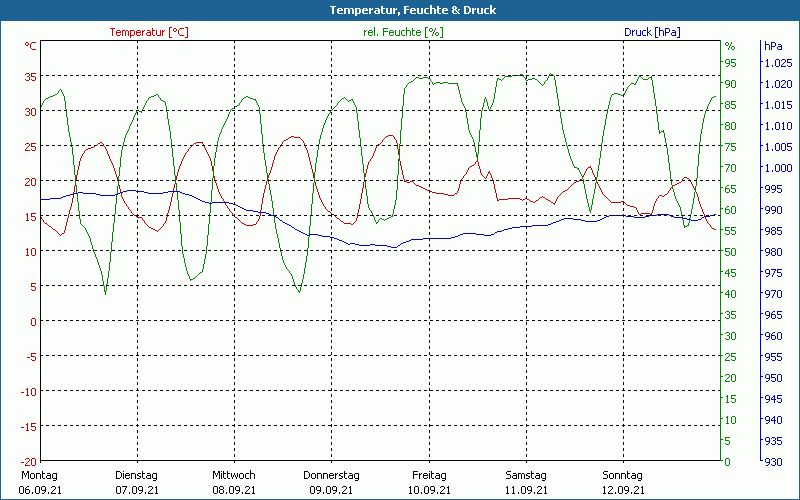Click the 'Dienstag' day label
This screenshot has height=500, width=800.
tap(136, 476)
